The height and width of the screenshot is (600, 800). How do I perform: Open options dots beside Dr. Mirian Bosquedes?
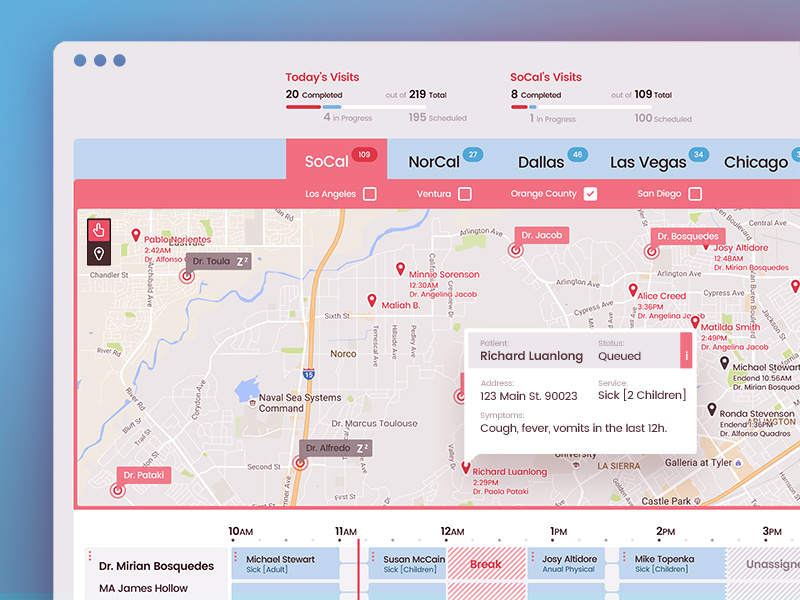coord(90,556)
